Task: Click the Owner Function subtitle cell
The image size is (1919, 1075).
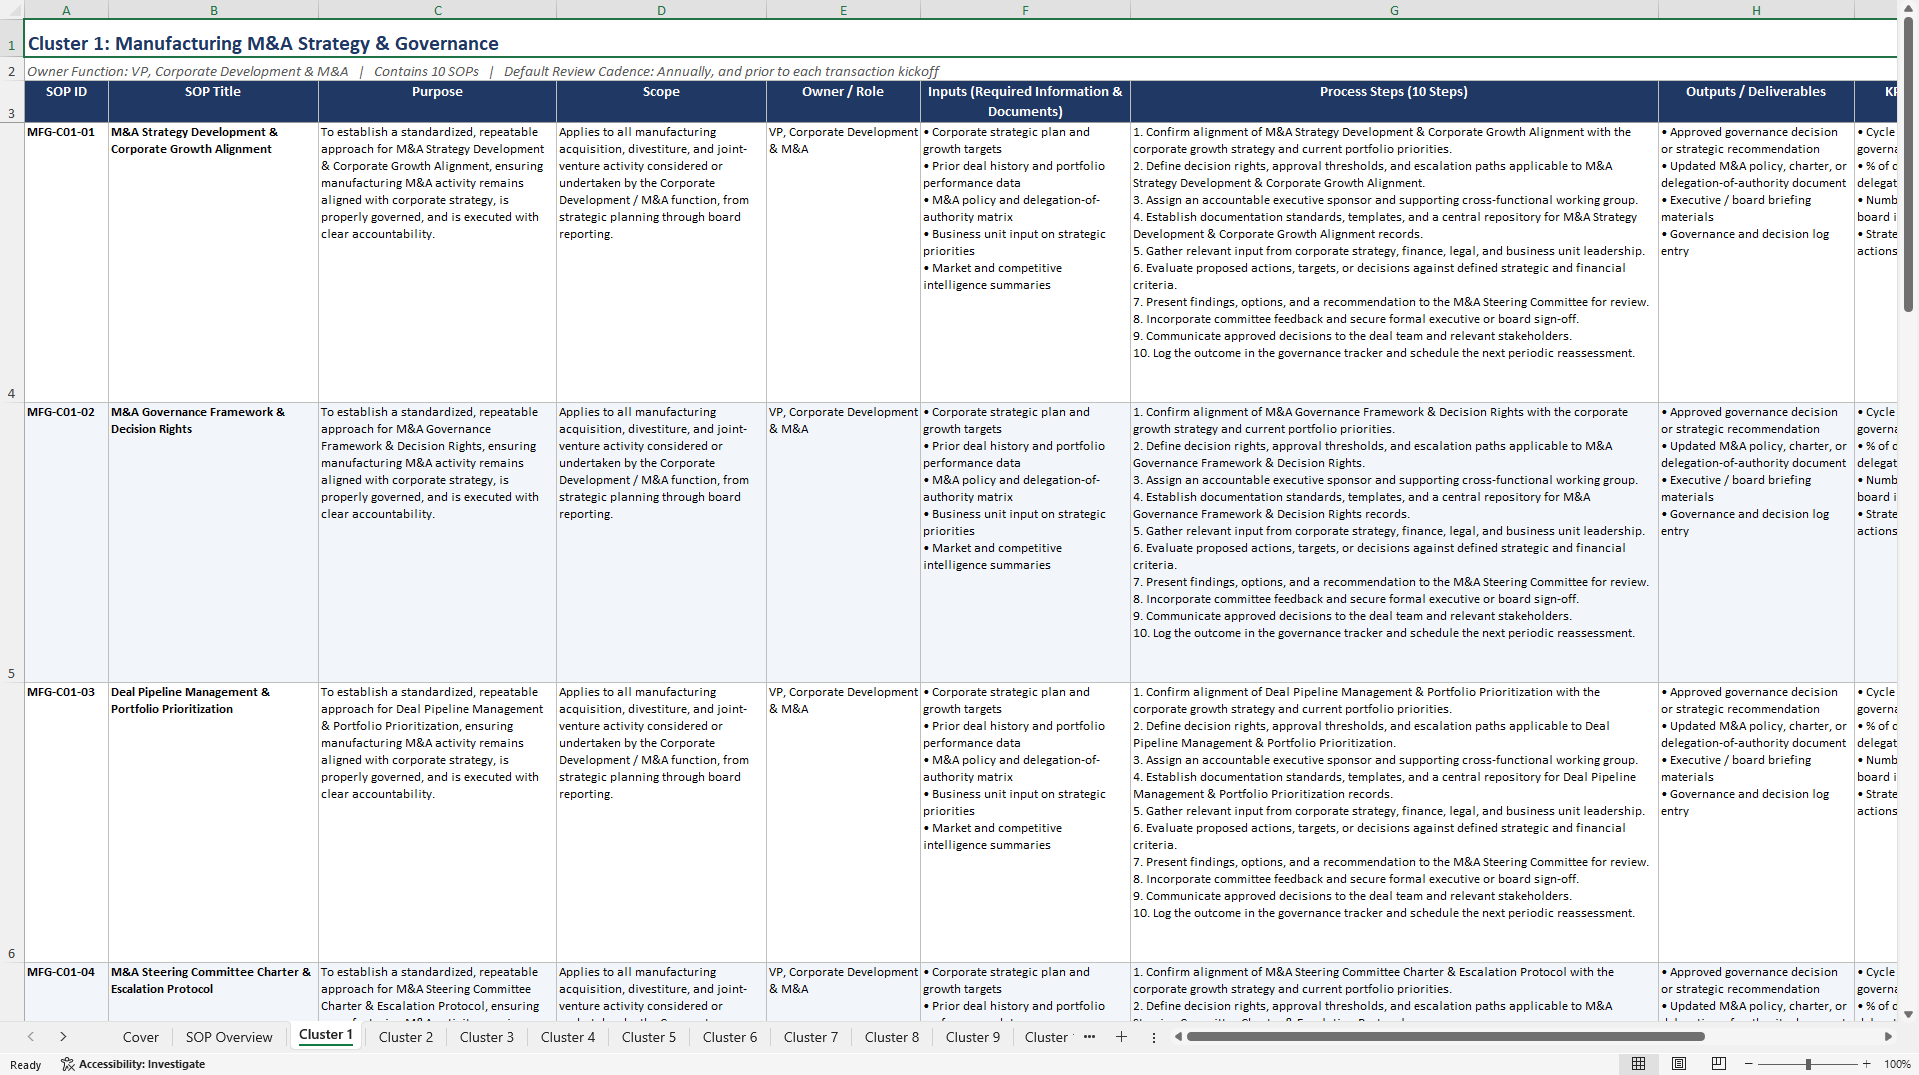Action: [x=960, y=71]
